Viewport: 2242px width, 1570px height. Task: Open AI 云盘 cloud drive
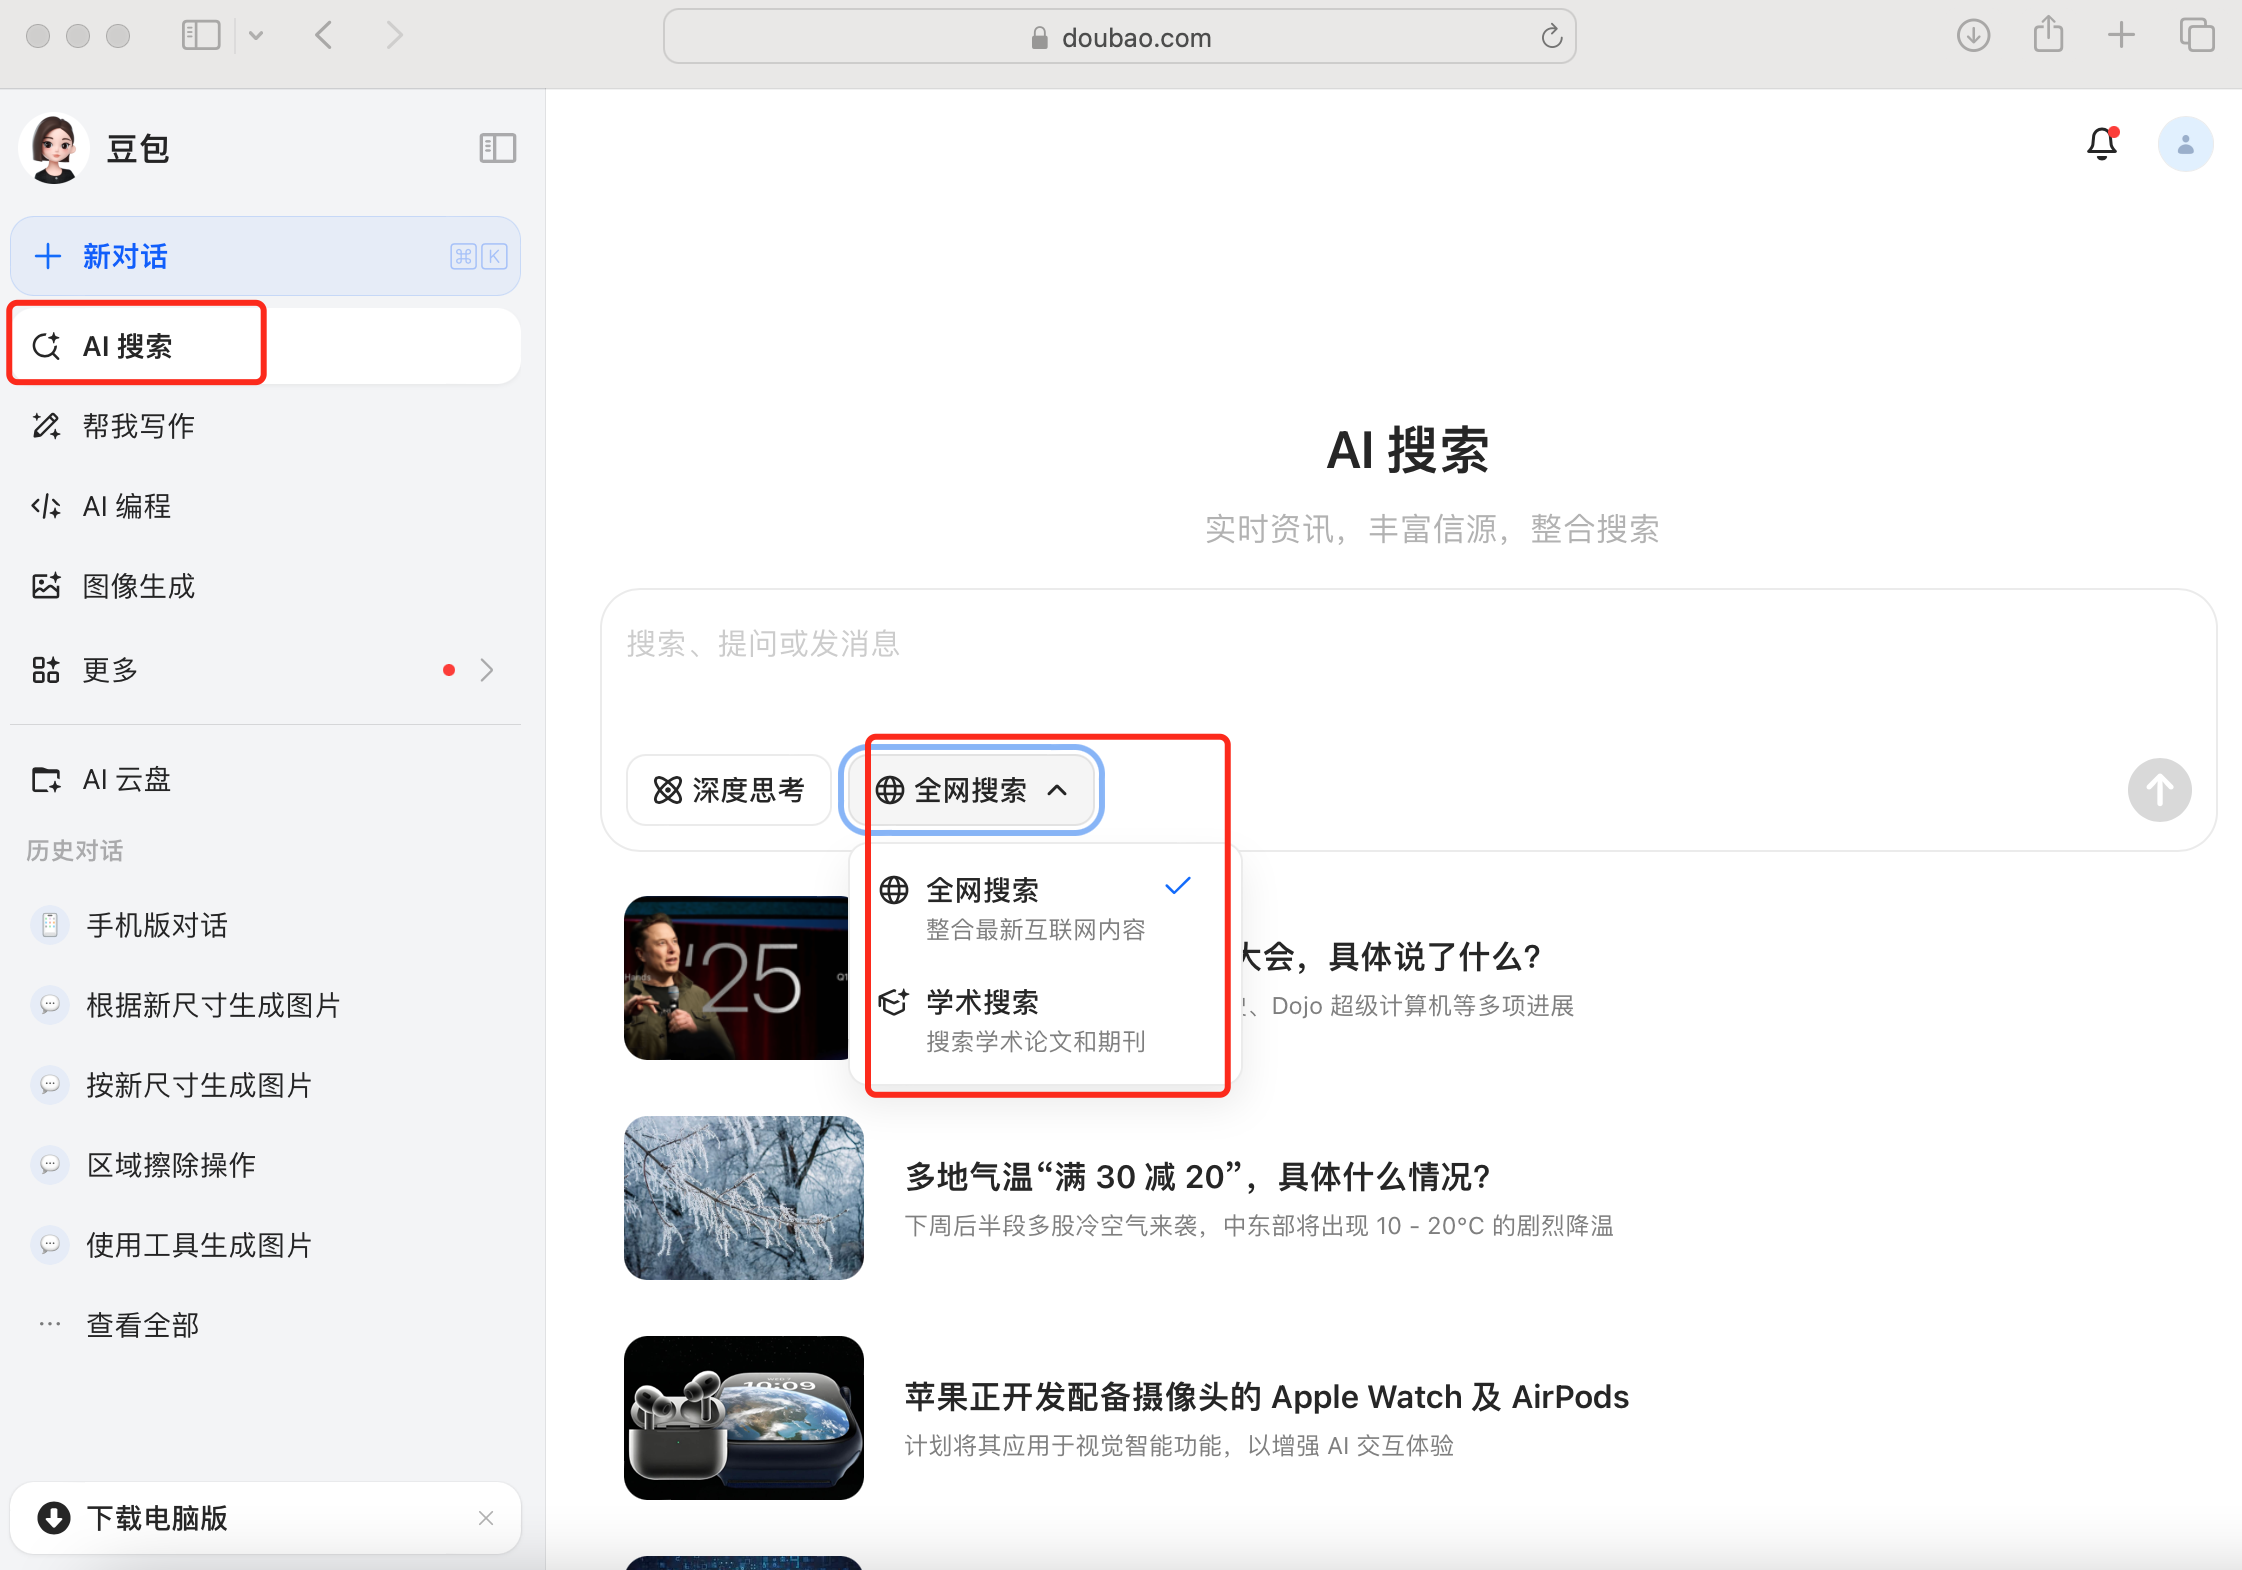265,779
